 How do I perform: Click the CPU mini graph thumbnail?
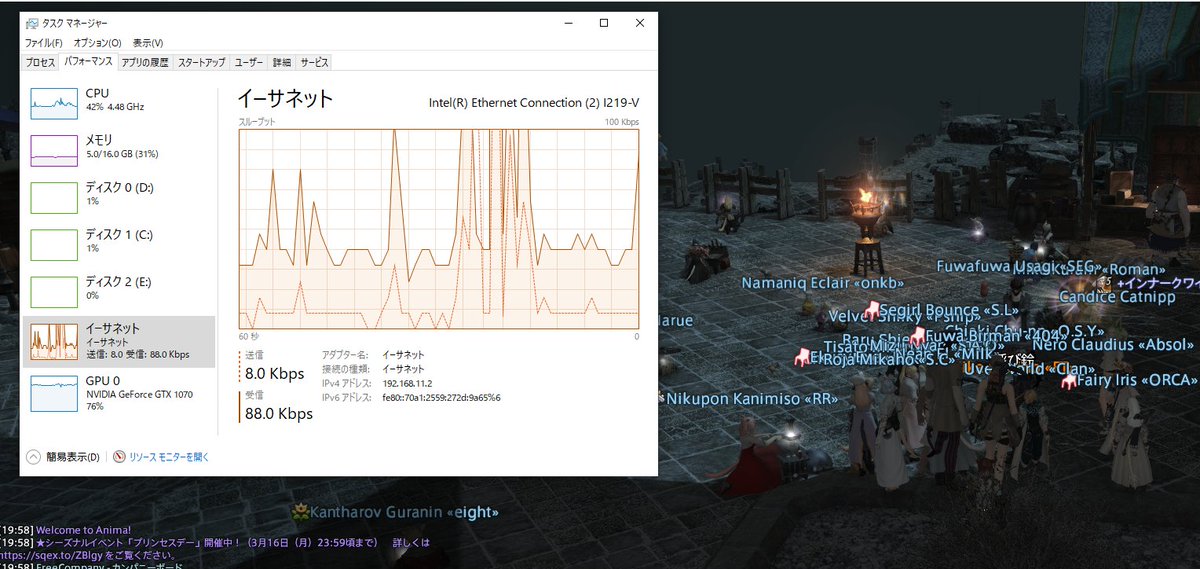point(54,103)
